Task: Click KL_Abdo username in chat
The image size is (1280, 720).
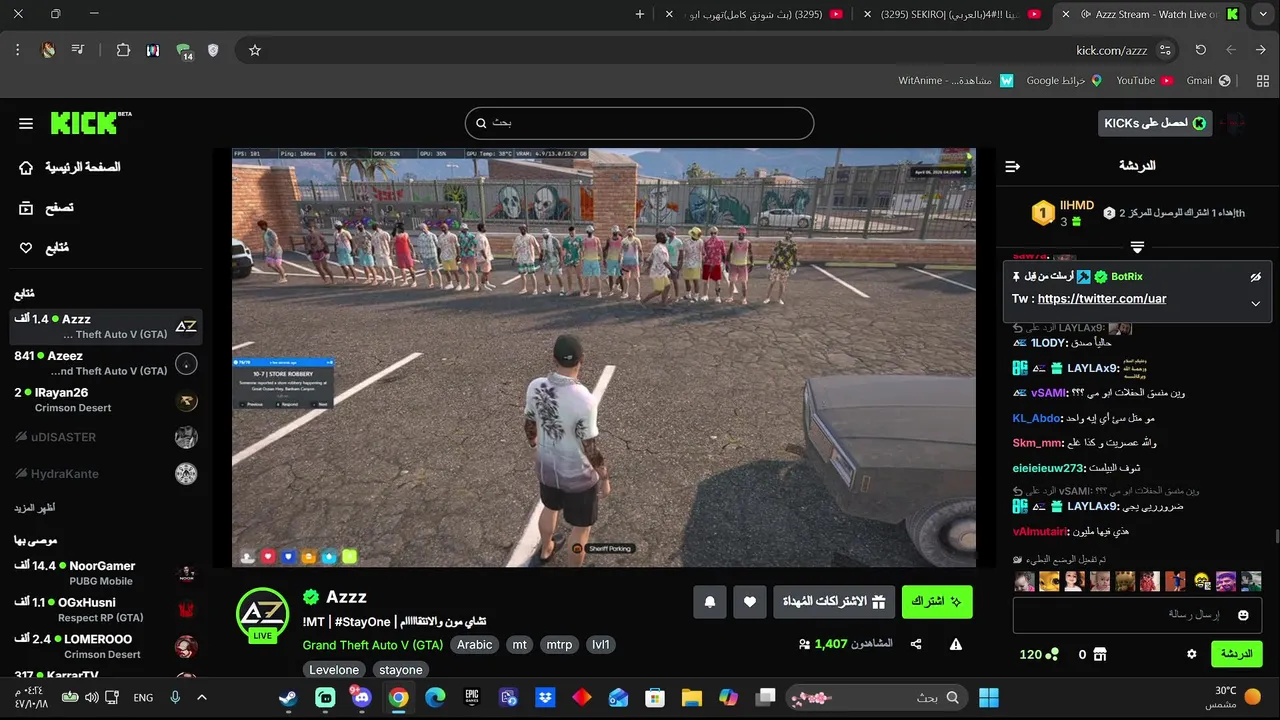Action: click(1036, 418)
